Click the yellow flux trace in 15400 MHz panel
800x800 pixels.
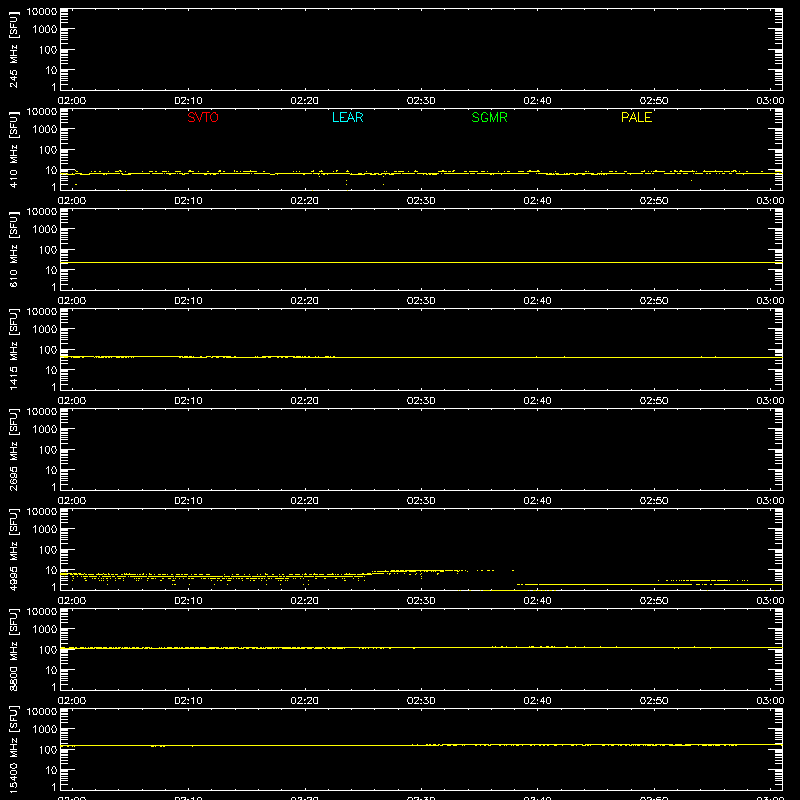tap(421, 745)
